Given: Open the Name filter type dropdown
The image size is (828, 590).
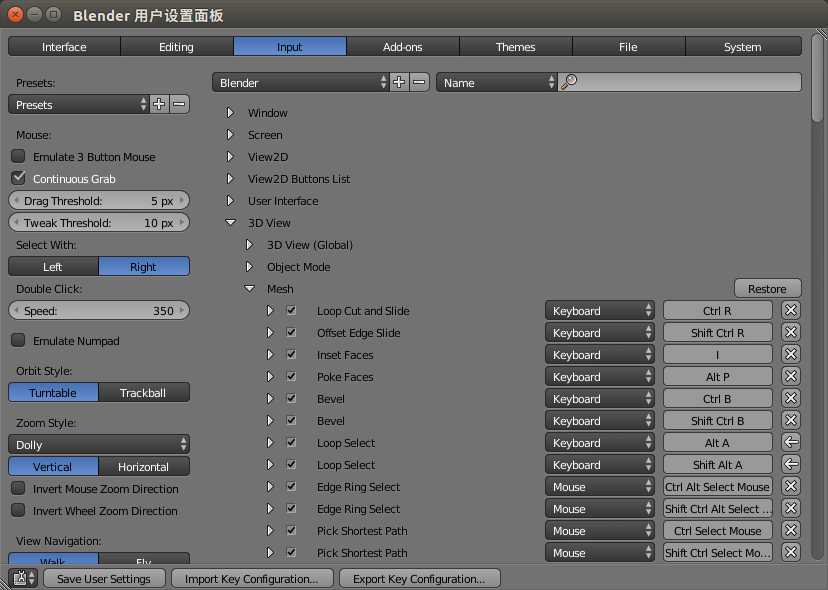Looking at the screenshot, I should [497, 82].
